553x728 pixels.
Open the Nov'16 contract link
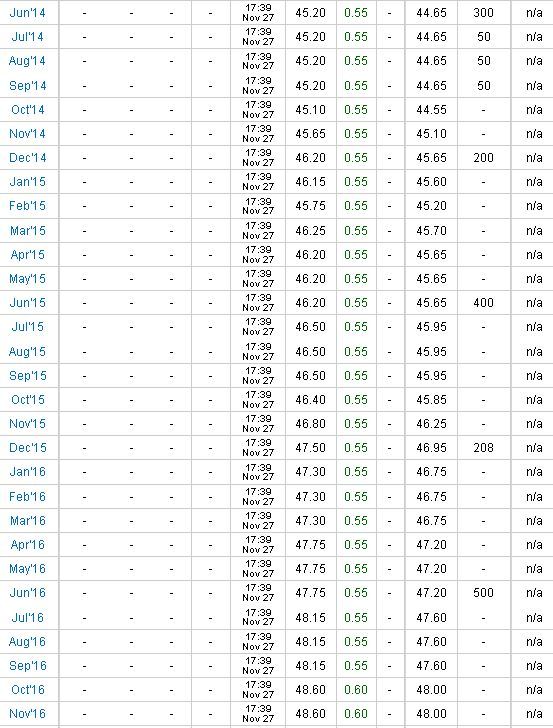pyautogui.click(x=27, y=714)
